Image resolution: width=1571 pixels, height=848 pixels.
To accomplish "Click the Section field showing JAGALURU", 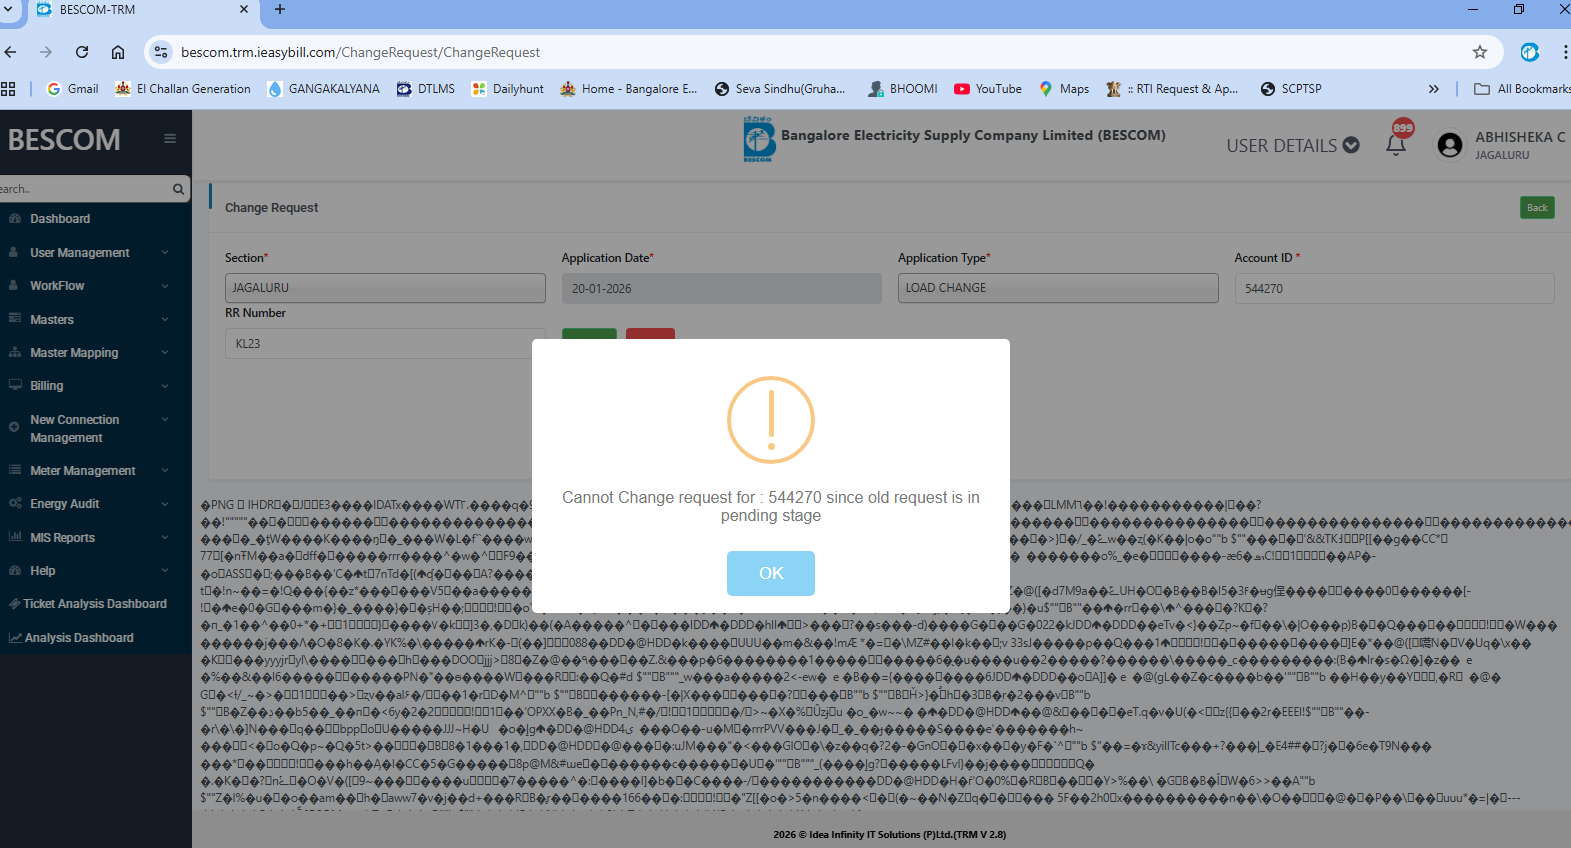I will tap(385, 288).
